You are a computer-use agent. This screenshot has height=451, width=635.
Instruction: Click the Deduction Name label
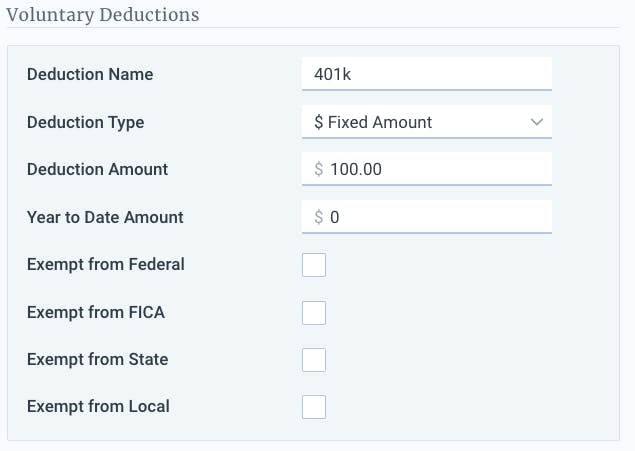90,74
